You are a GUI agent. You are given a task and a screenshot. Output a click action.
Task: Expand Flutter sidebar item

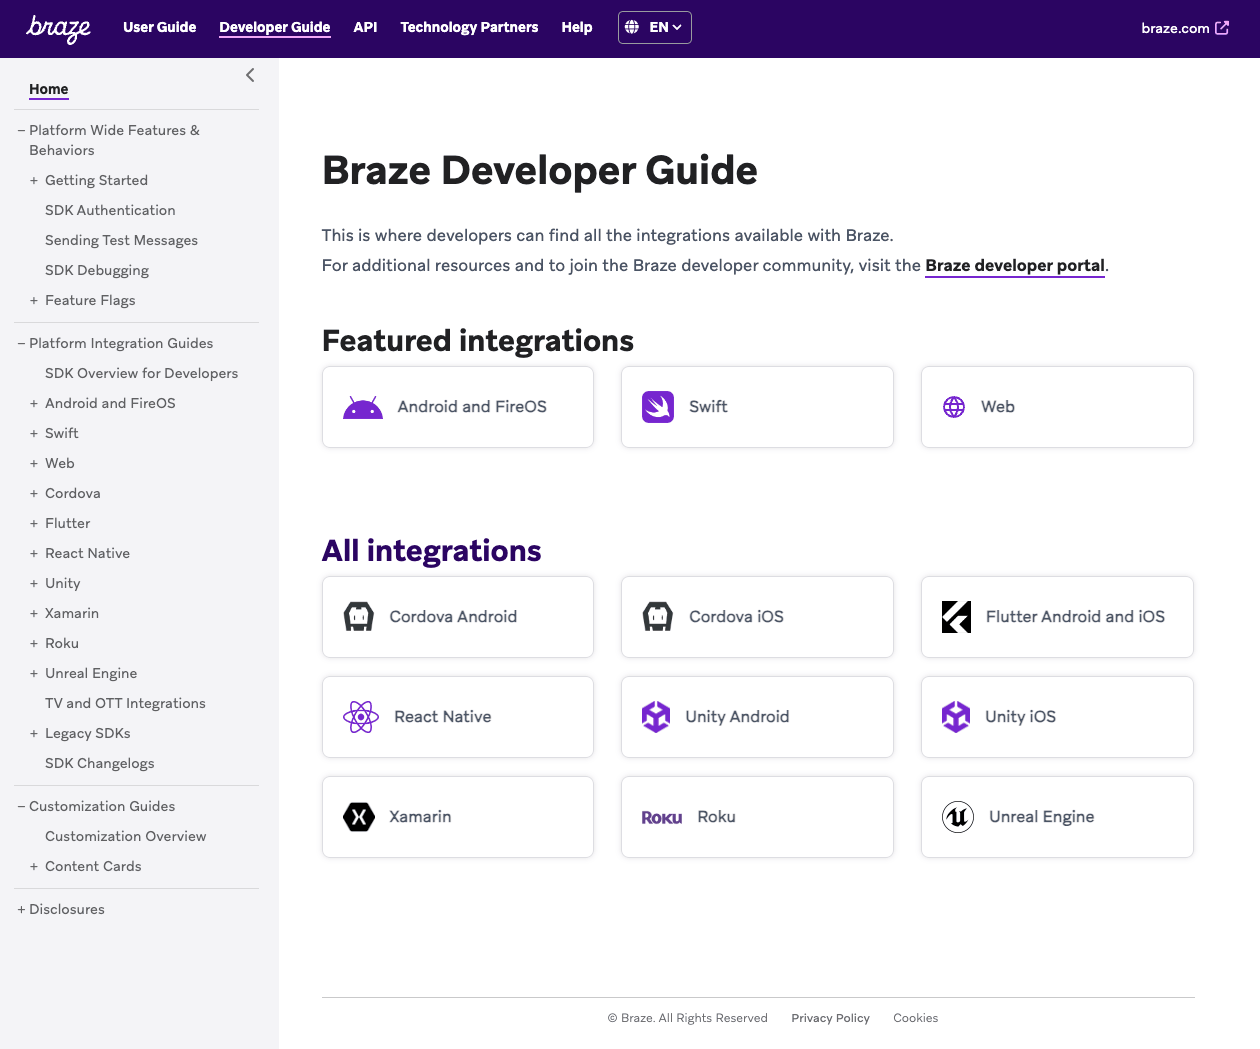point(34,523)
